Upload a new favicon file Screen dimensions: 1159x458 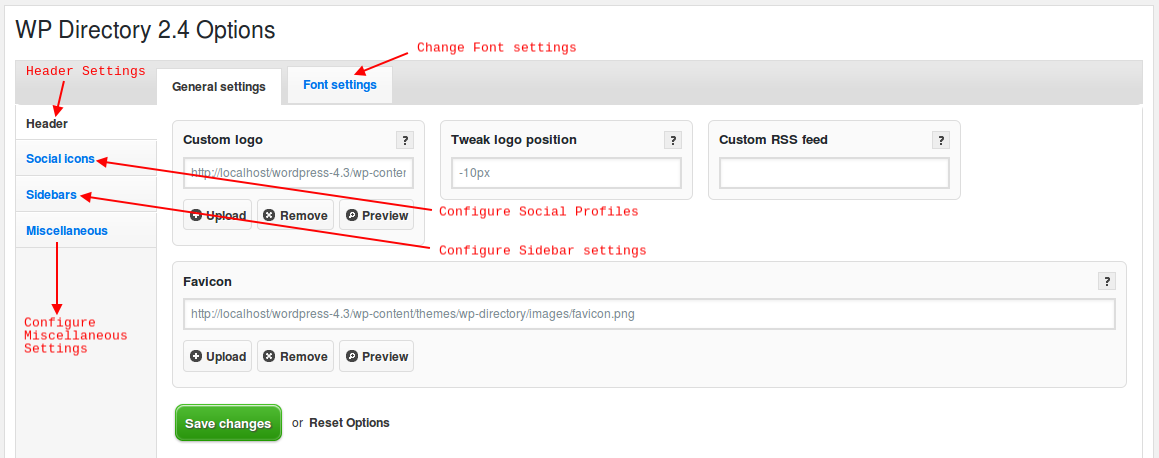click(217, 356)
